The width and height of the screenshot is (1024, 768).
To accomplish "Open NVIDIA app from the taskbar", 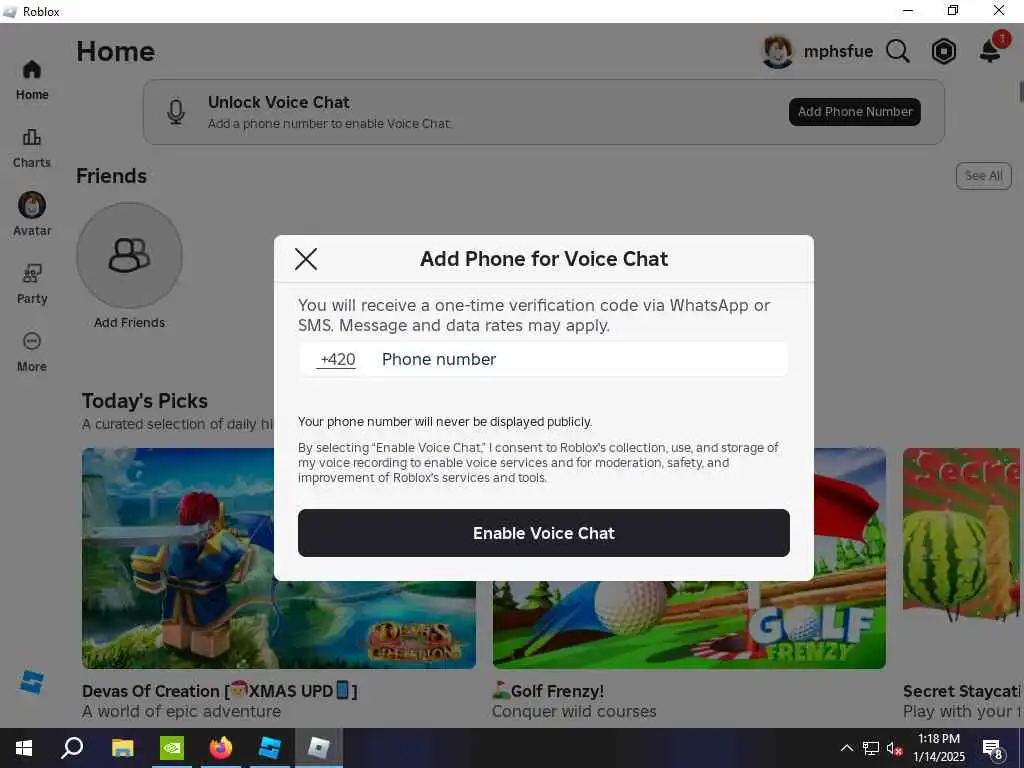I will click(172, 748).
